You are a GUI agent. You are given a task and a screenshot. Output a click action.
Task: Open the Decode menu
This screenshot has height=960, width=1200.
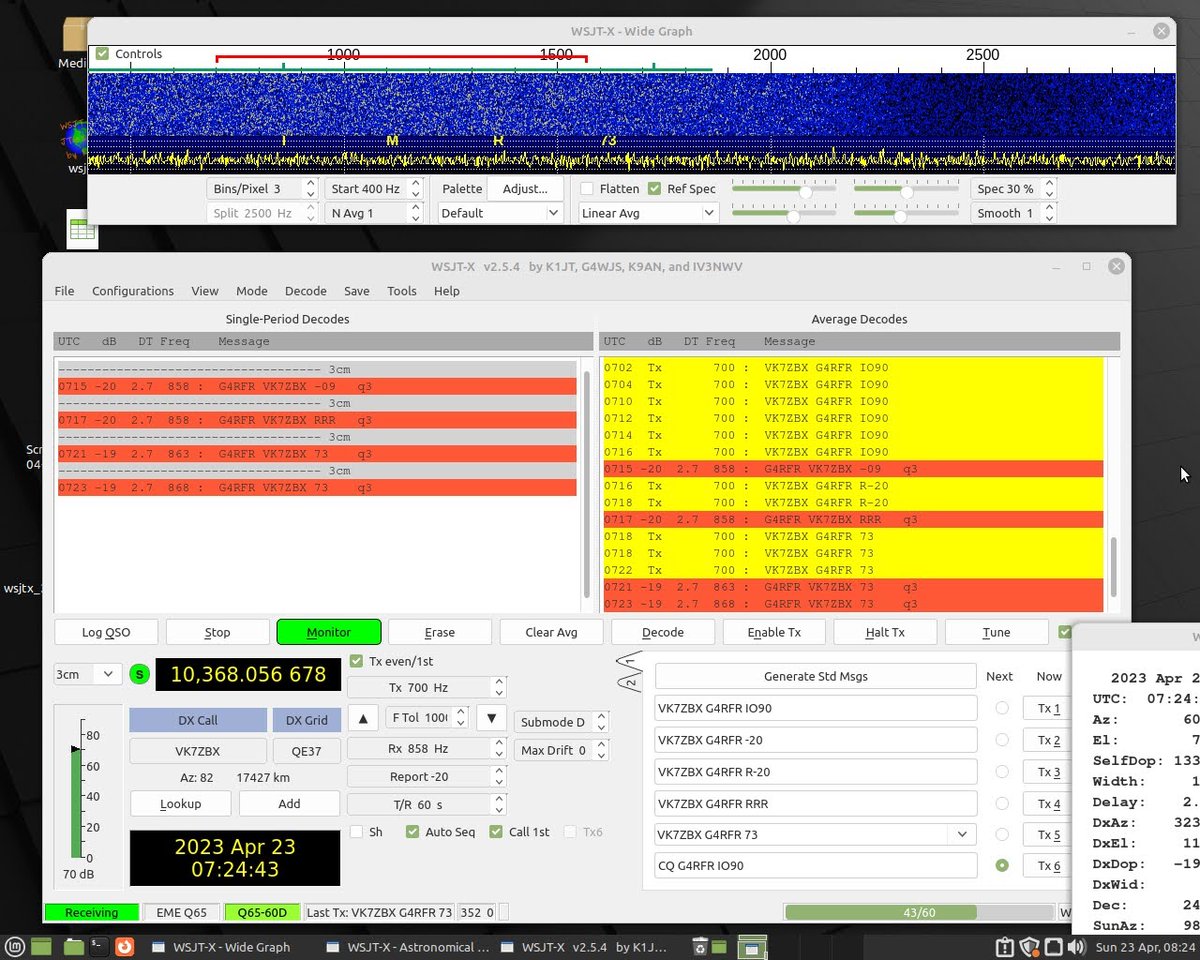pyautogui.click(x=306, y=291)
